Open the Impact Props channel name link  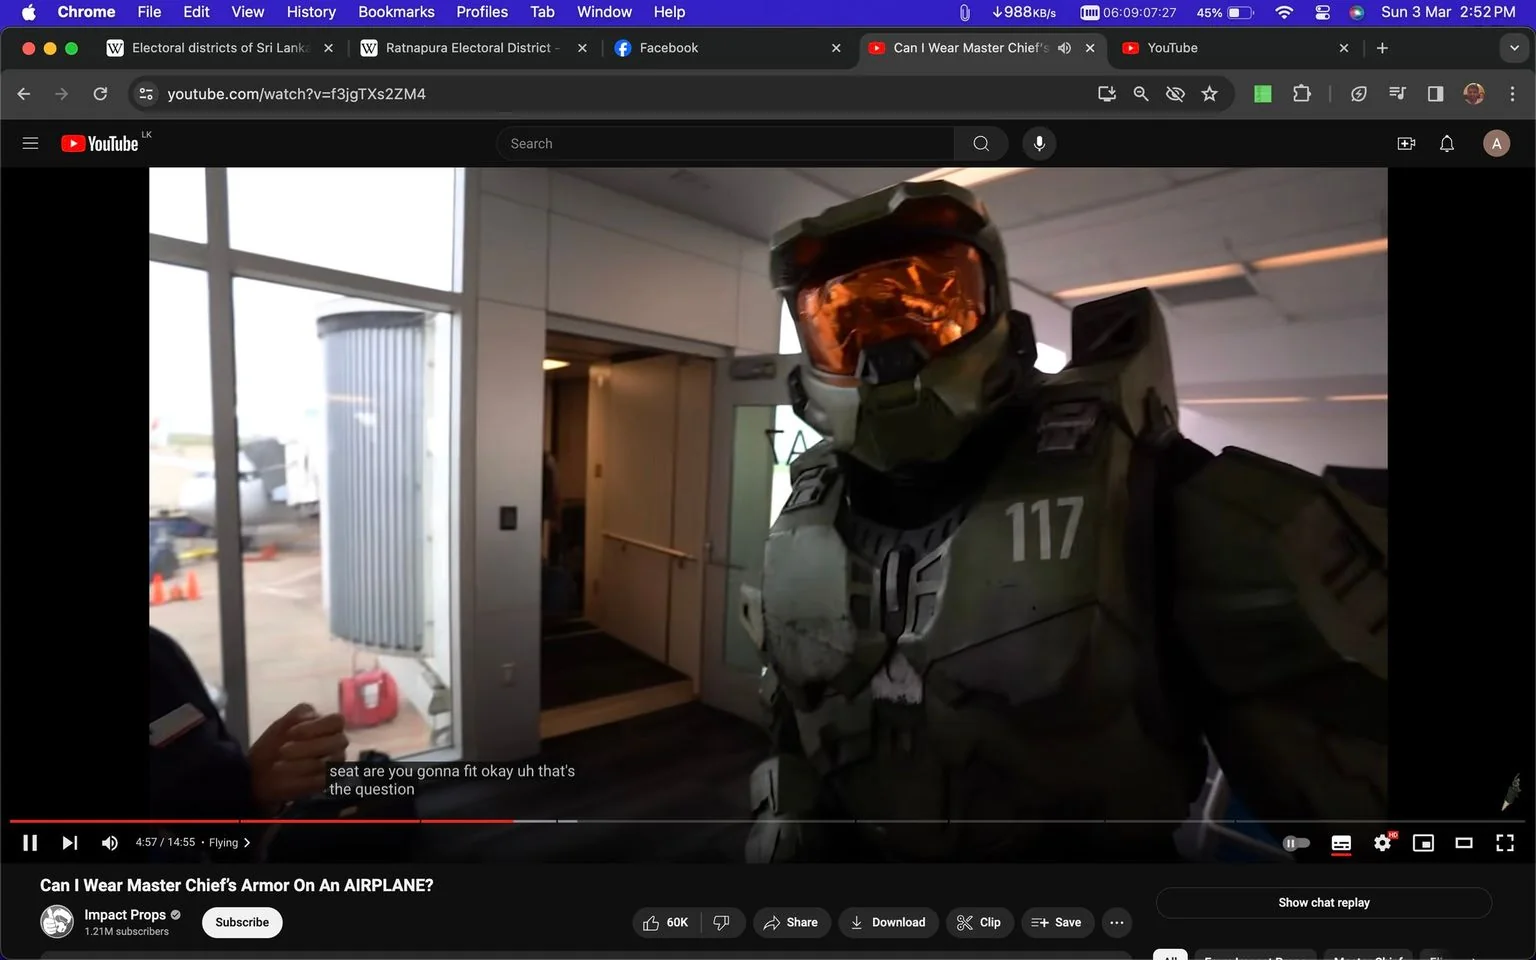point(125,914)
